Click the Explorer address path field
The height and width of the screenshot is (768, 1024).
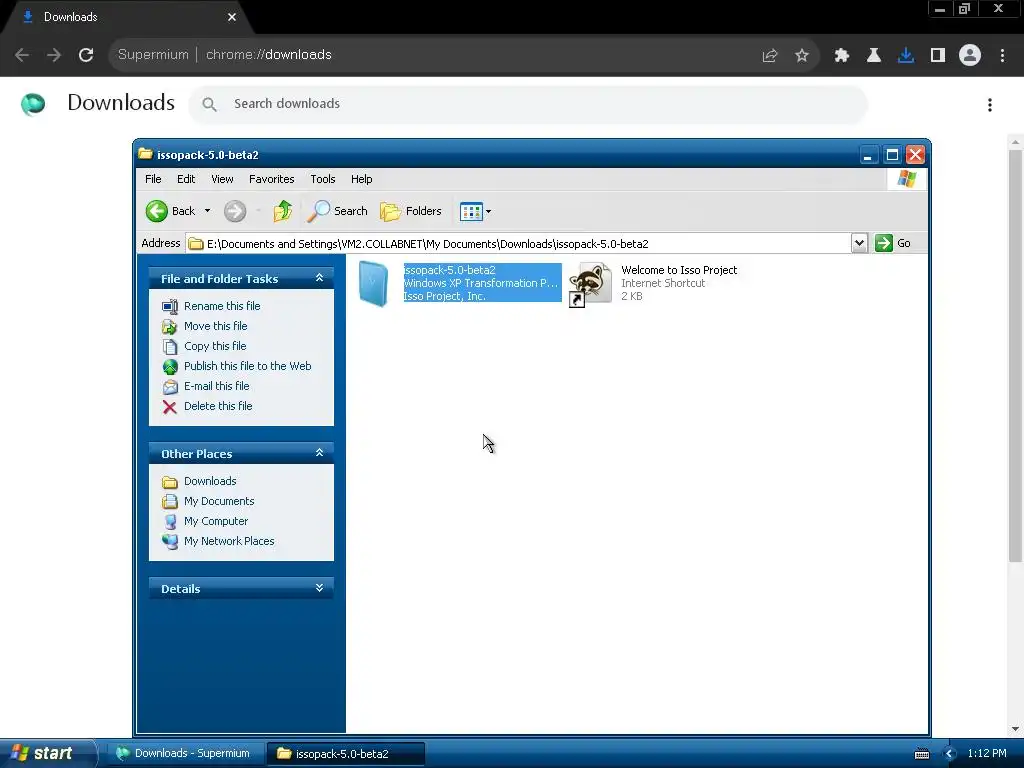pyautogui.click(x=519, y=244)
